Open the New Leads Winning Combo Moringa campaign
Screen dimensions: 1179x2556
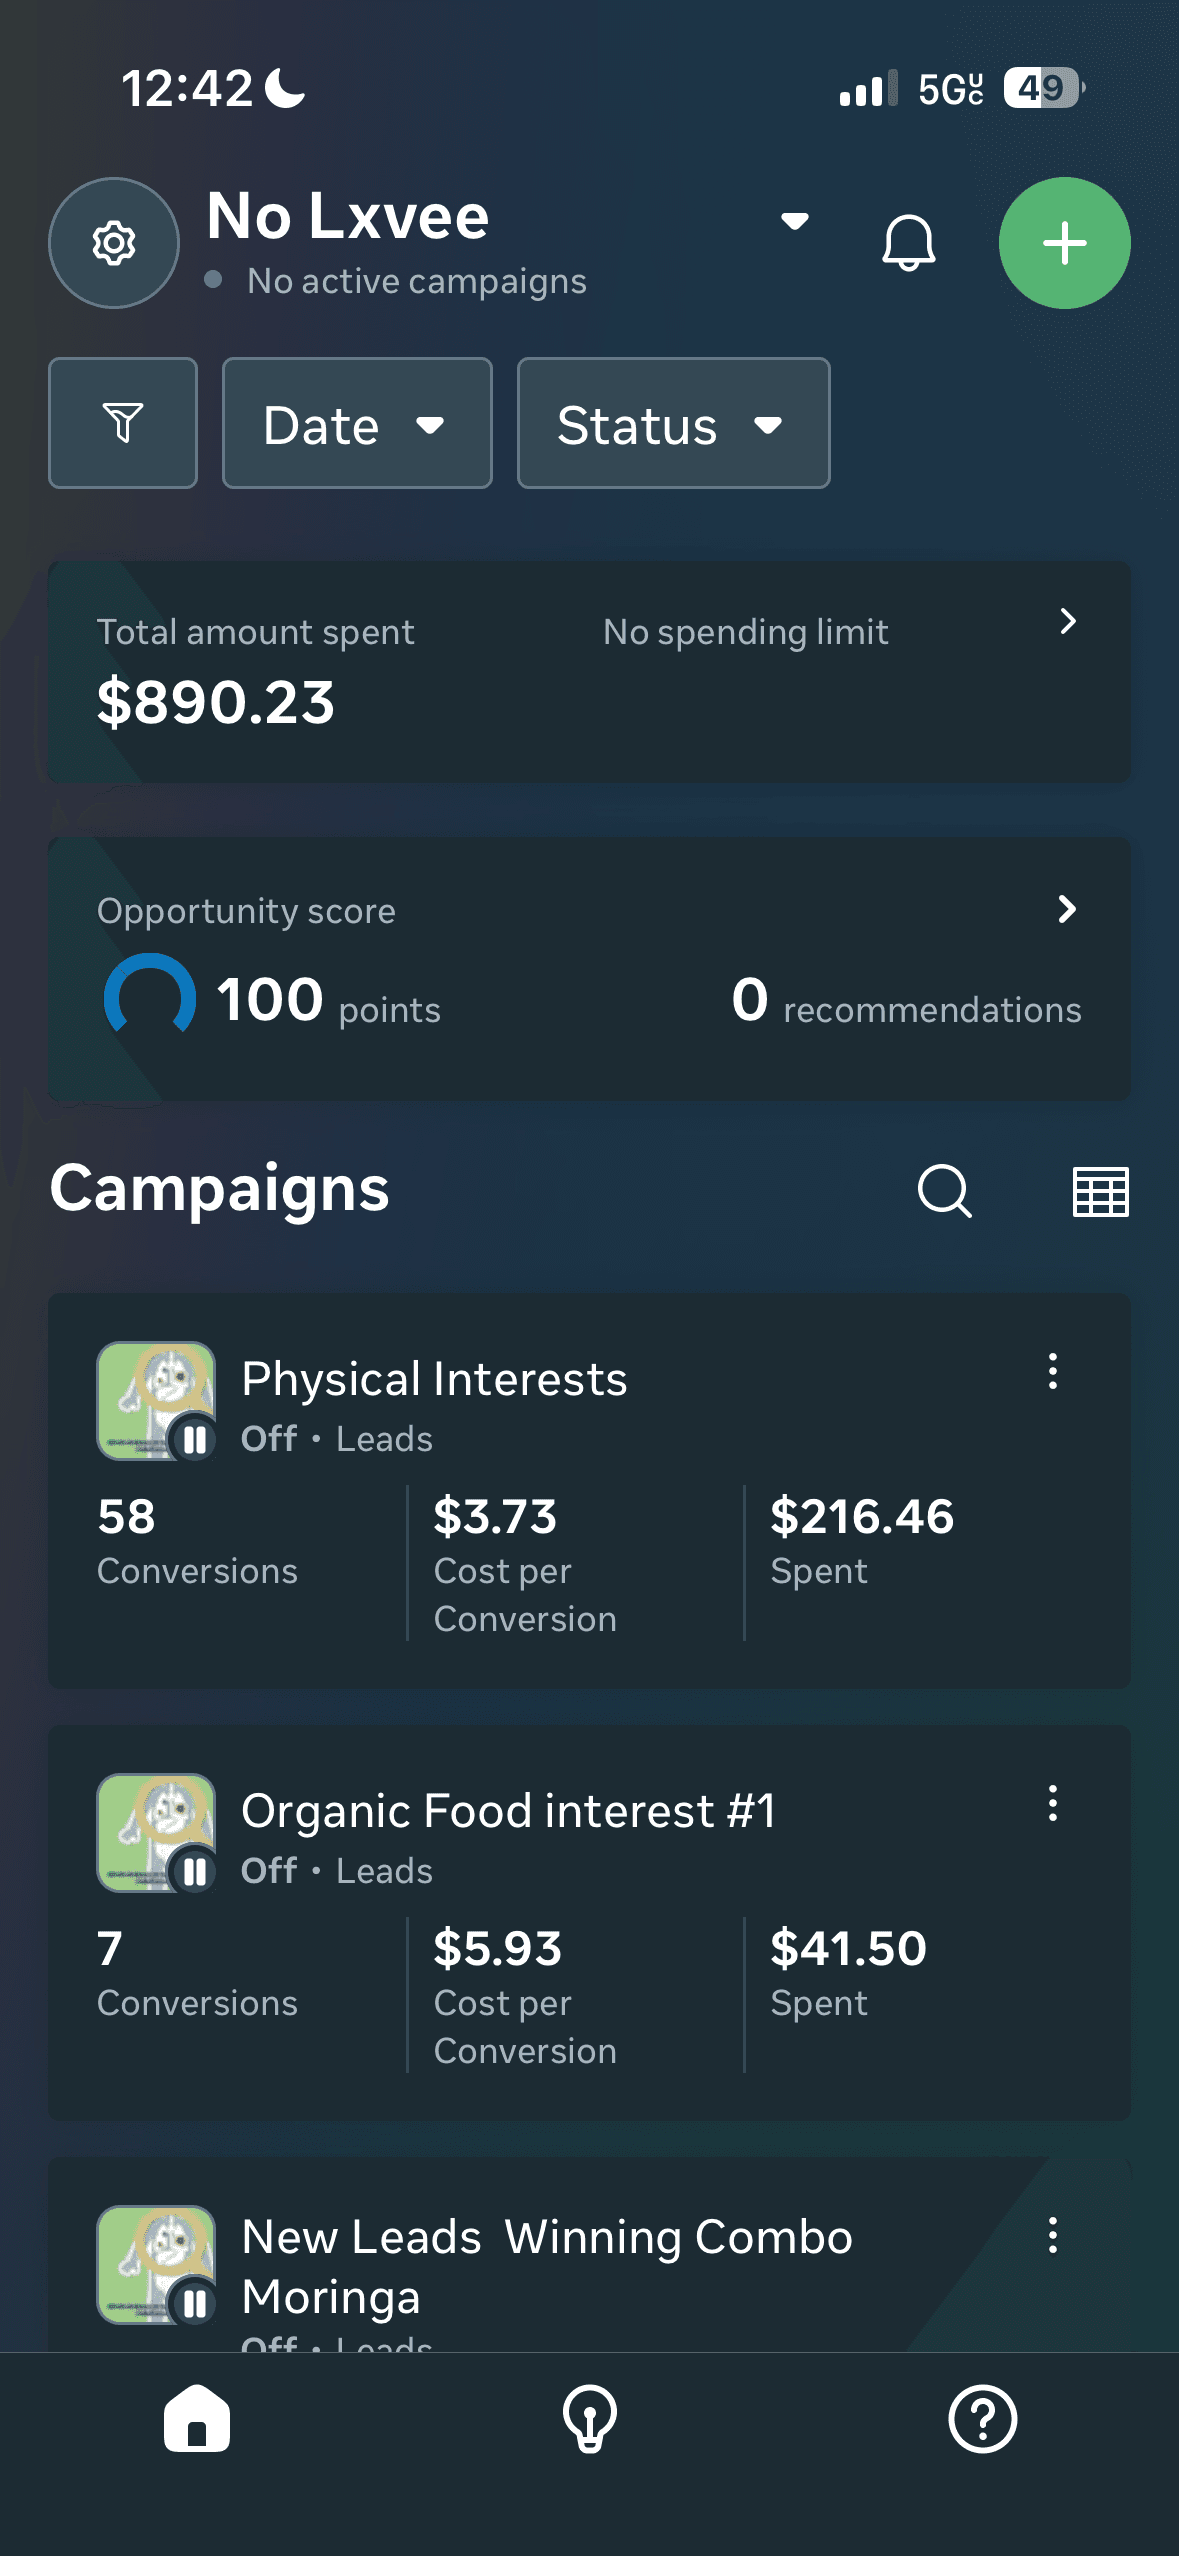tap(546, 2266)
